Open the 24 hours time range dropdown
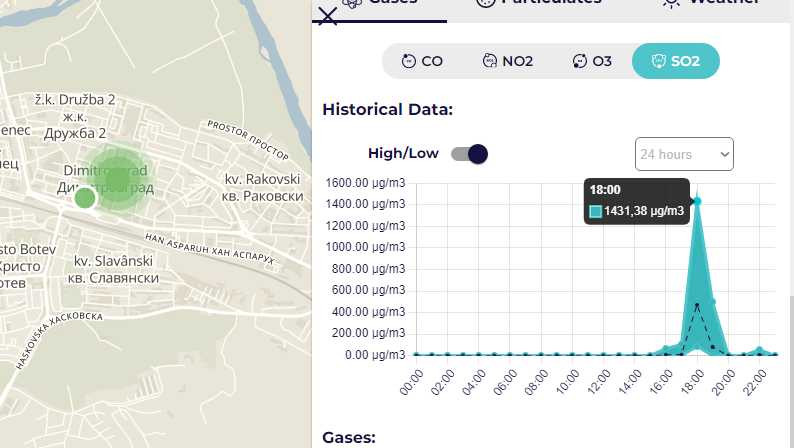 [x=684, y=154]
